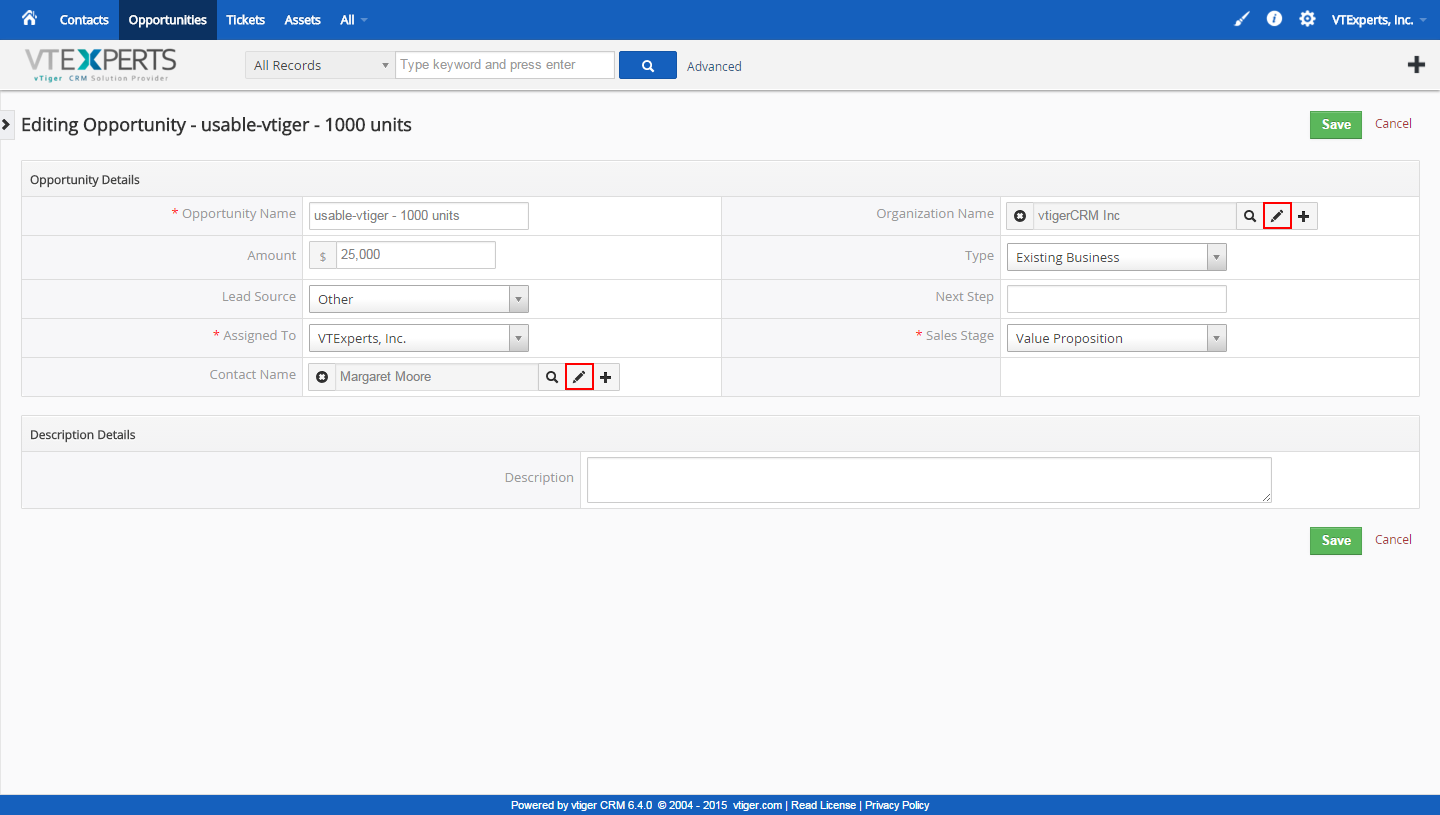1440x815 pixels.
Task: Open the Assigned To dropdown
Action: (418, 338)
